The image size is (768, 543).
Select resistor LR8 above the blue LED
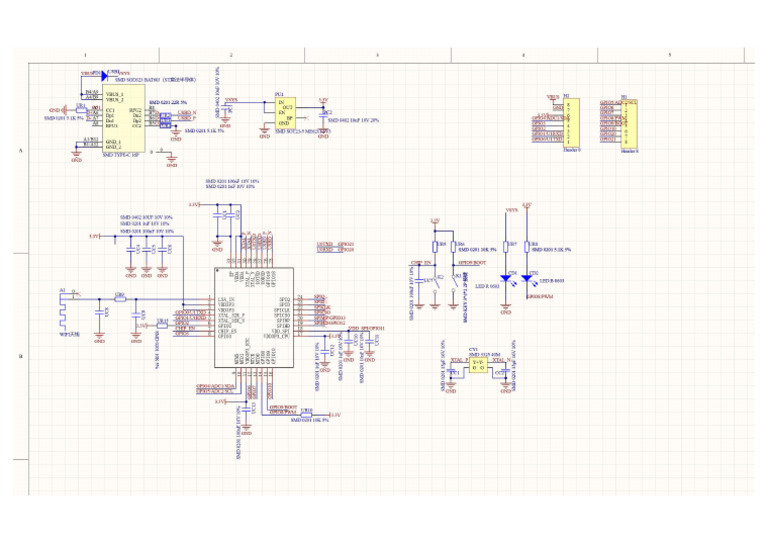pyautogui.click(x=527, y=247)
